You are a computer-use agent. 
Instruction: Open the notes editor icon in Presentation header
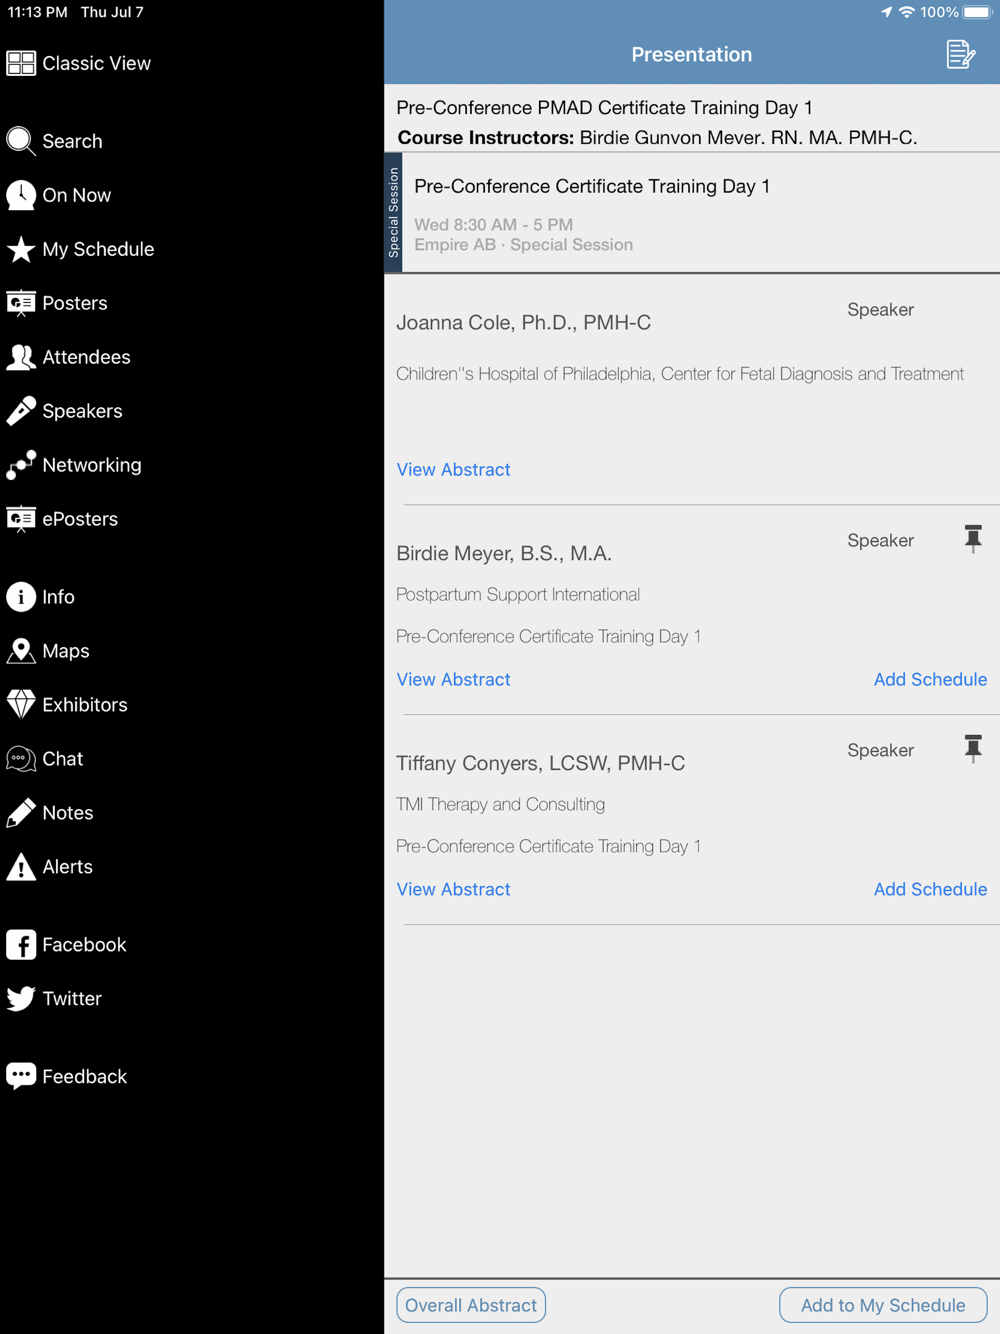[x=960, y=54]
